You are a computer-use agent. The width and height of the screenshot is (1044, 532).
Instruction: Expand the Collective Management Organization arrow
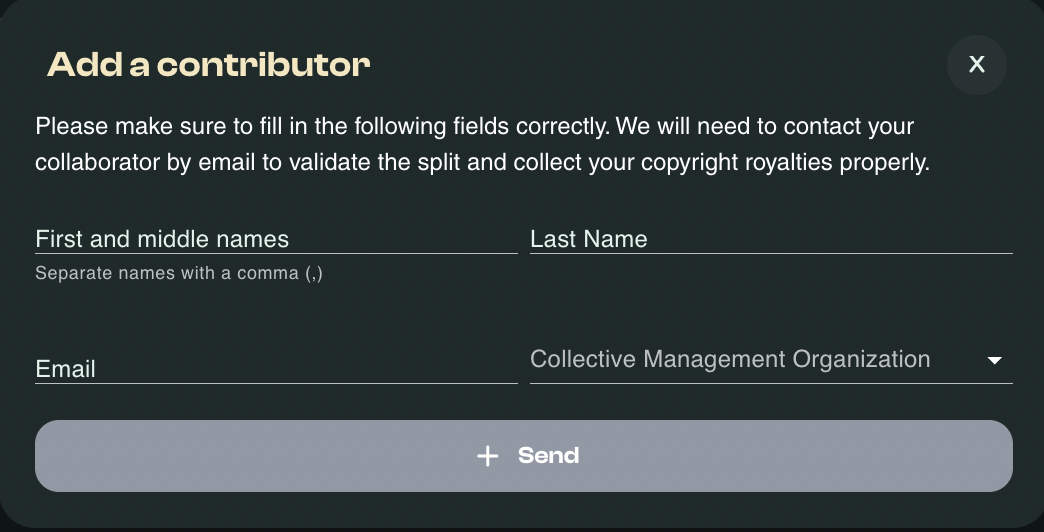pyautogui.click(x=994, y=360)
